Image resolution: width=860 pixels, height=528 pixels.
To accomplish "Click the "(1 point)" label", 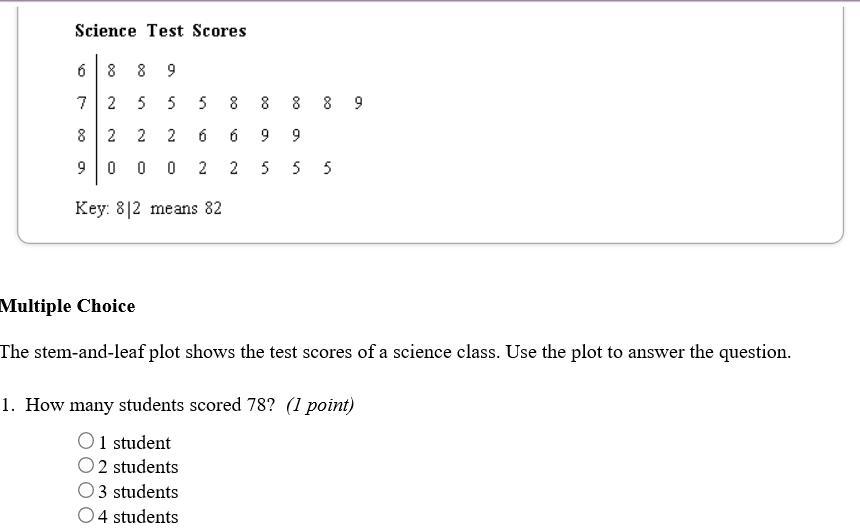I will tap(320, 405).
